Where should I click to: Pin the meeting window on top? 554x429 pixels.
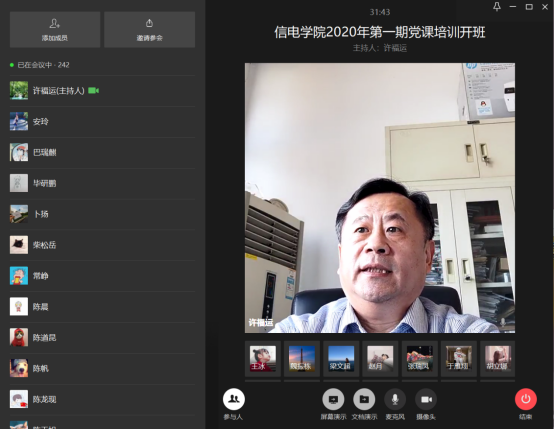tap(497, 7)
